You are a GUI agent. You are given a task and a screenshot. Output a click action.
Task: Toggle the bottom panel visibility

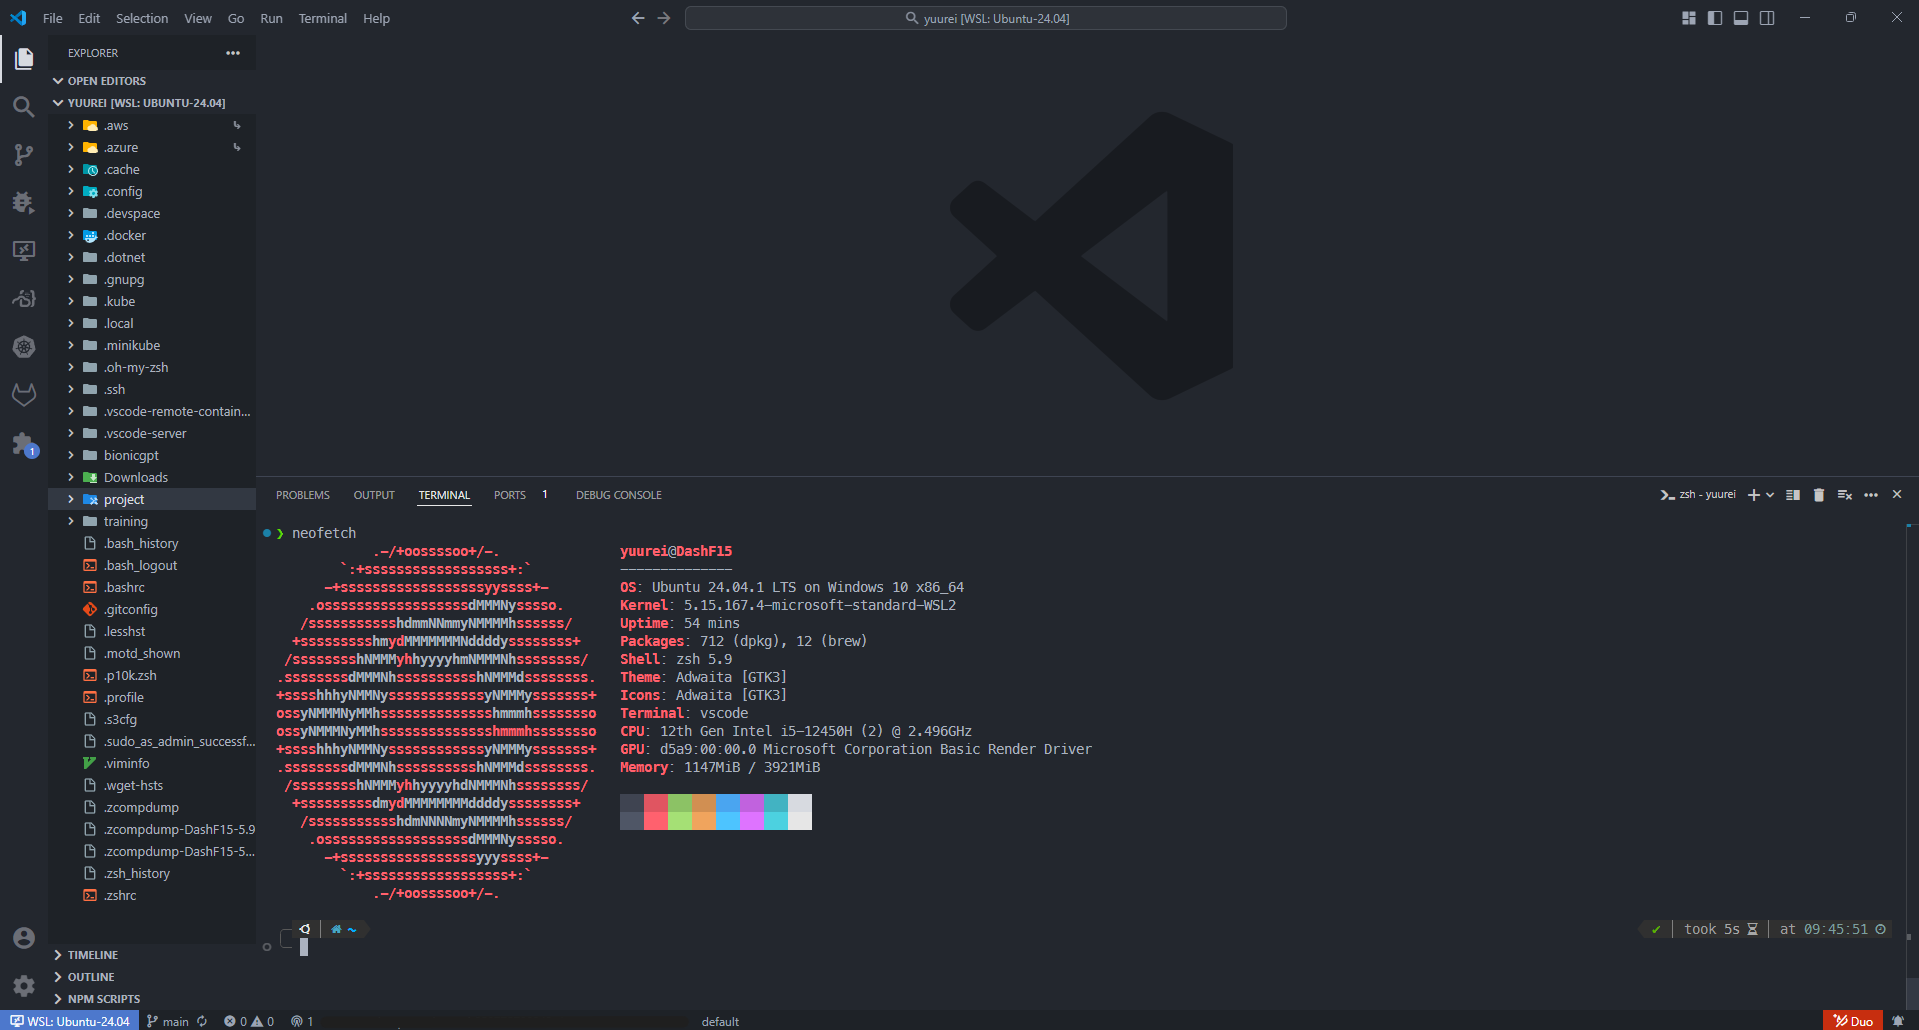click(x=1741, y=18)
